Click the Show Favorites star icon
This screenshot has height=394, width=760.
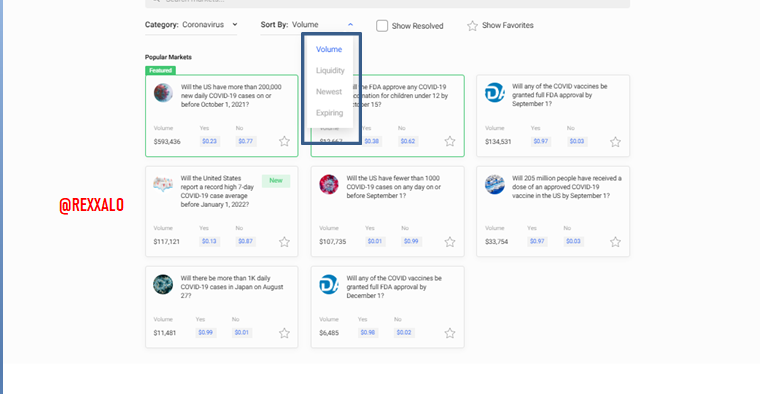[x=472, y=26]
